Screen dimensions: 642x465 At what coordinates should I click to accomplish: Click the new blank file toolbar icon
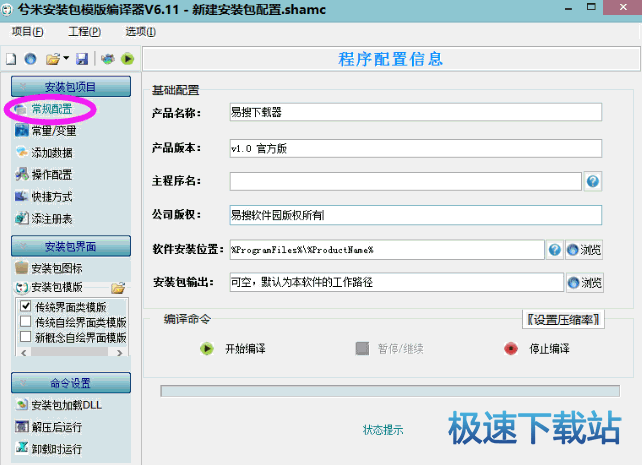click(11, 59)
